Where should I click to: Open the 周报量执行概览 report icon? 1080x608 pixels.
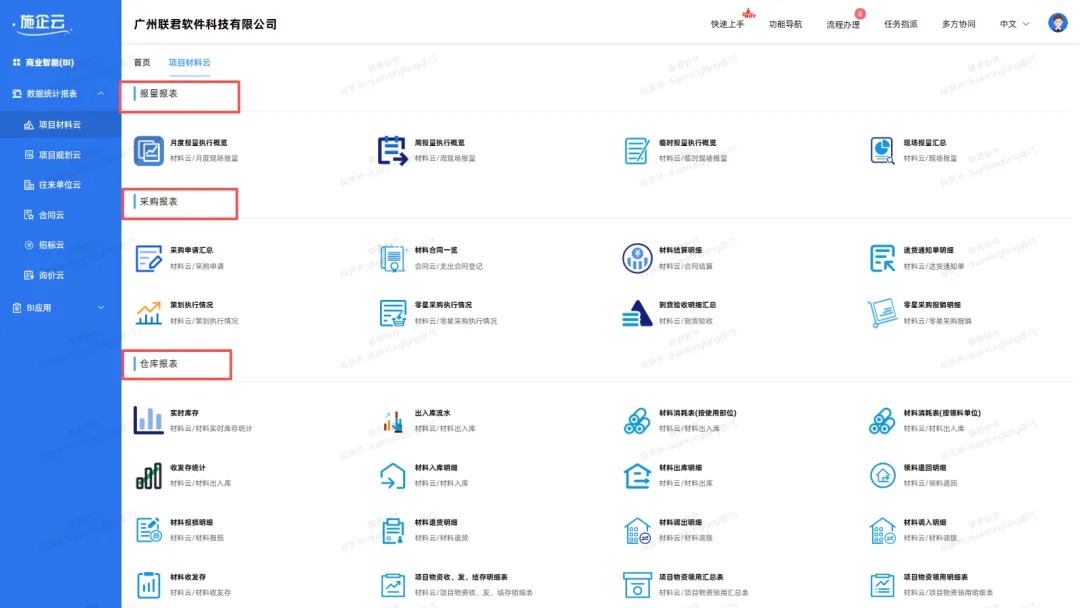tap(393, 152)
